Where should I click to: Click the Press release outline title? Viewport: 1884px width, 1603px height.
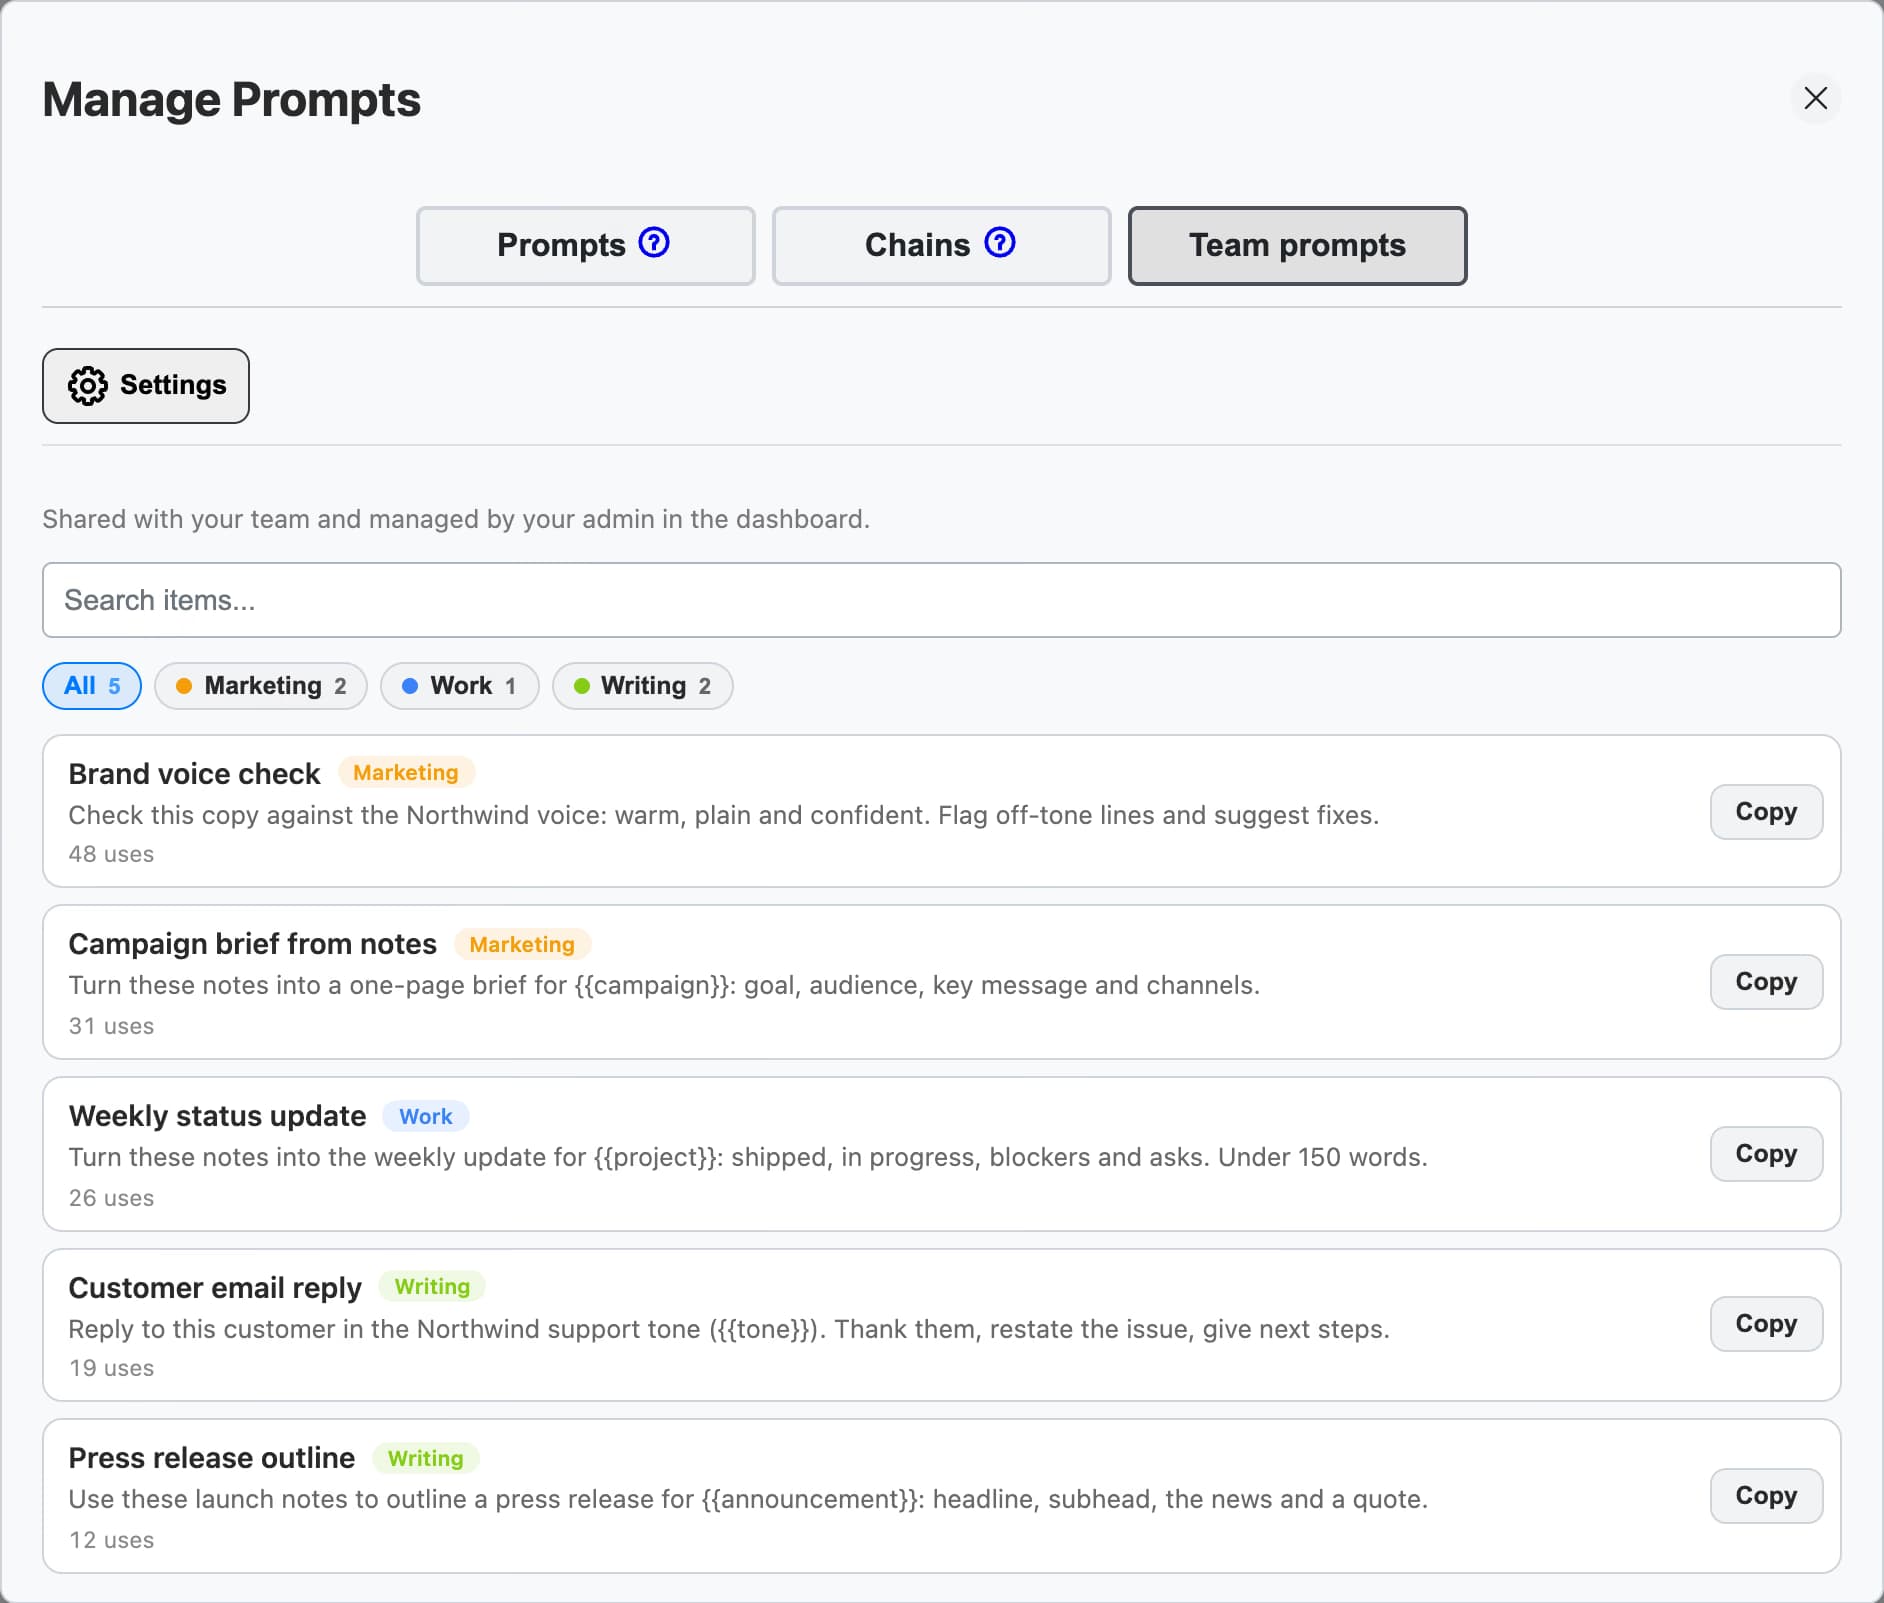coord(211,1458)
